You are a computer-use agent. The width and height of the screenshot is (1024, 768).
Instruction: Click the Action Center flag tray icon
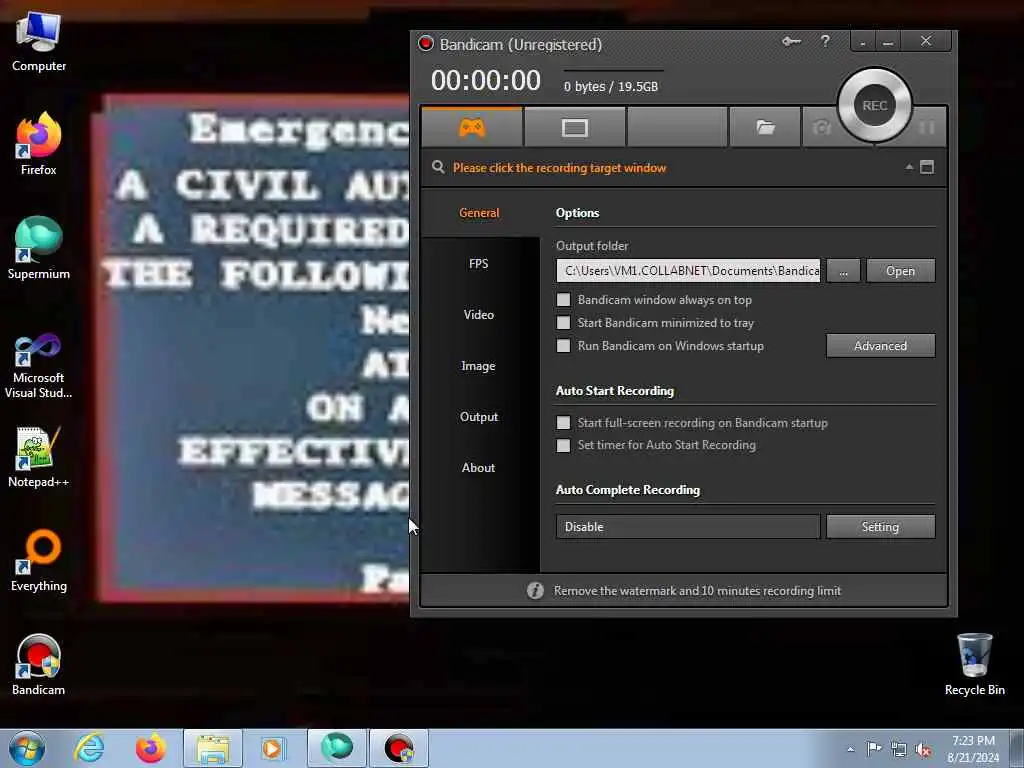tap(874, 749)
